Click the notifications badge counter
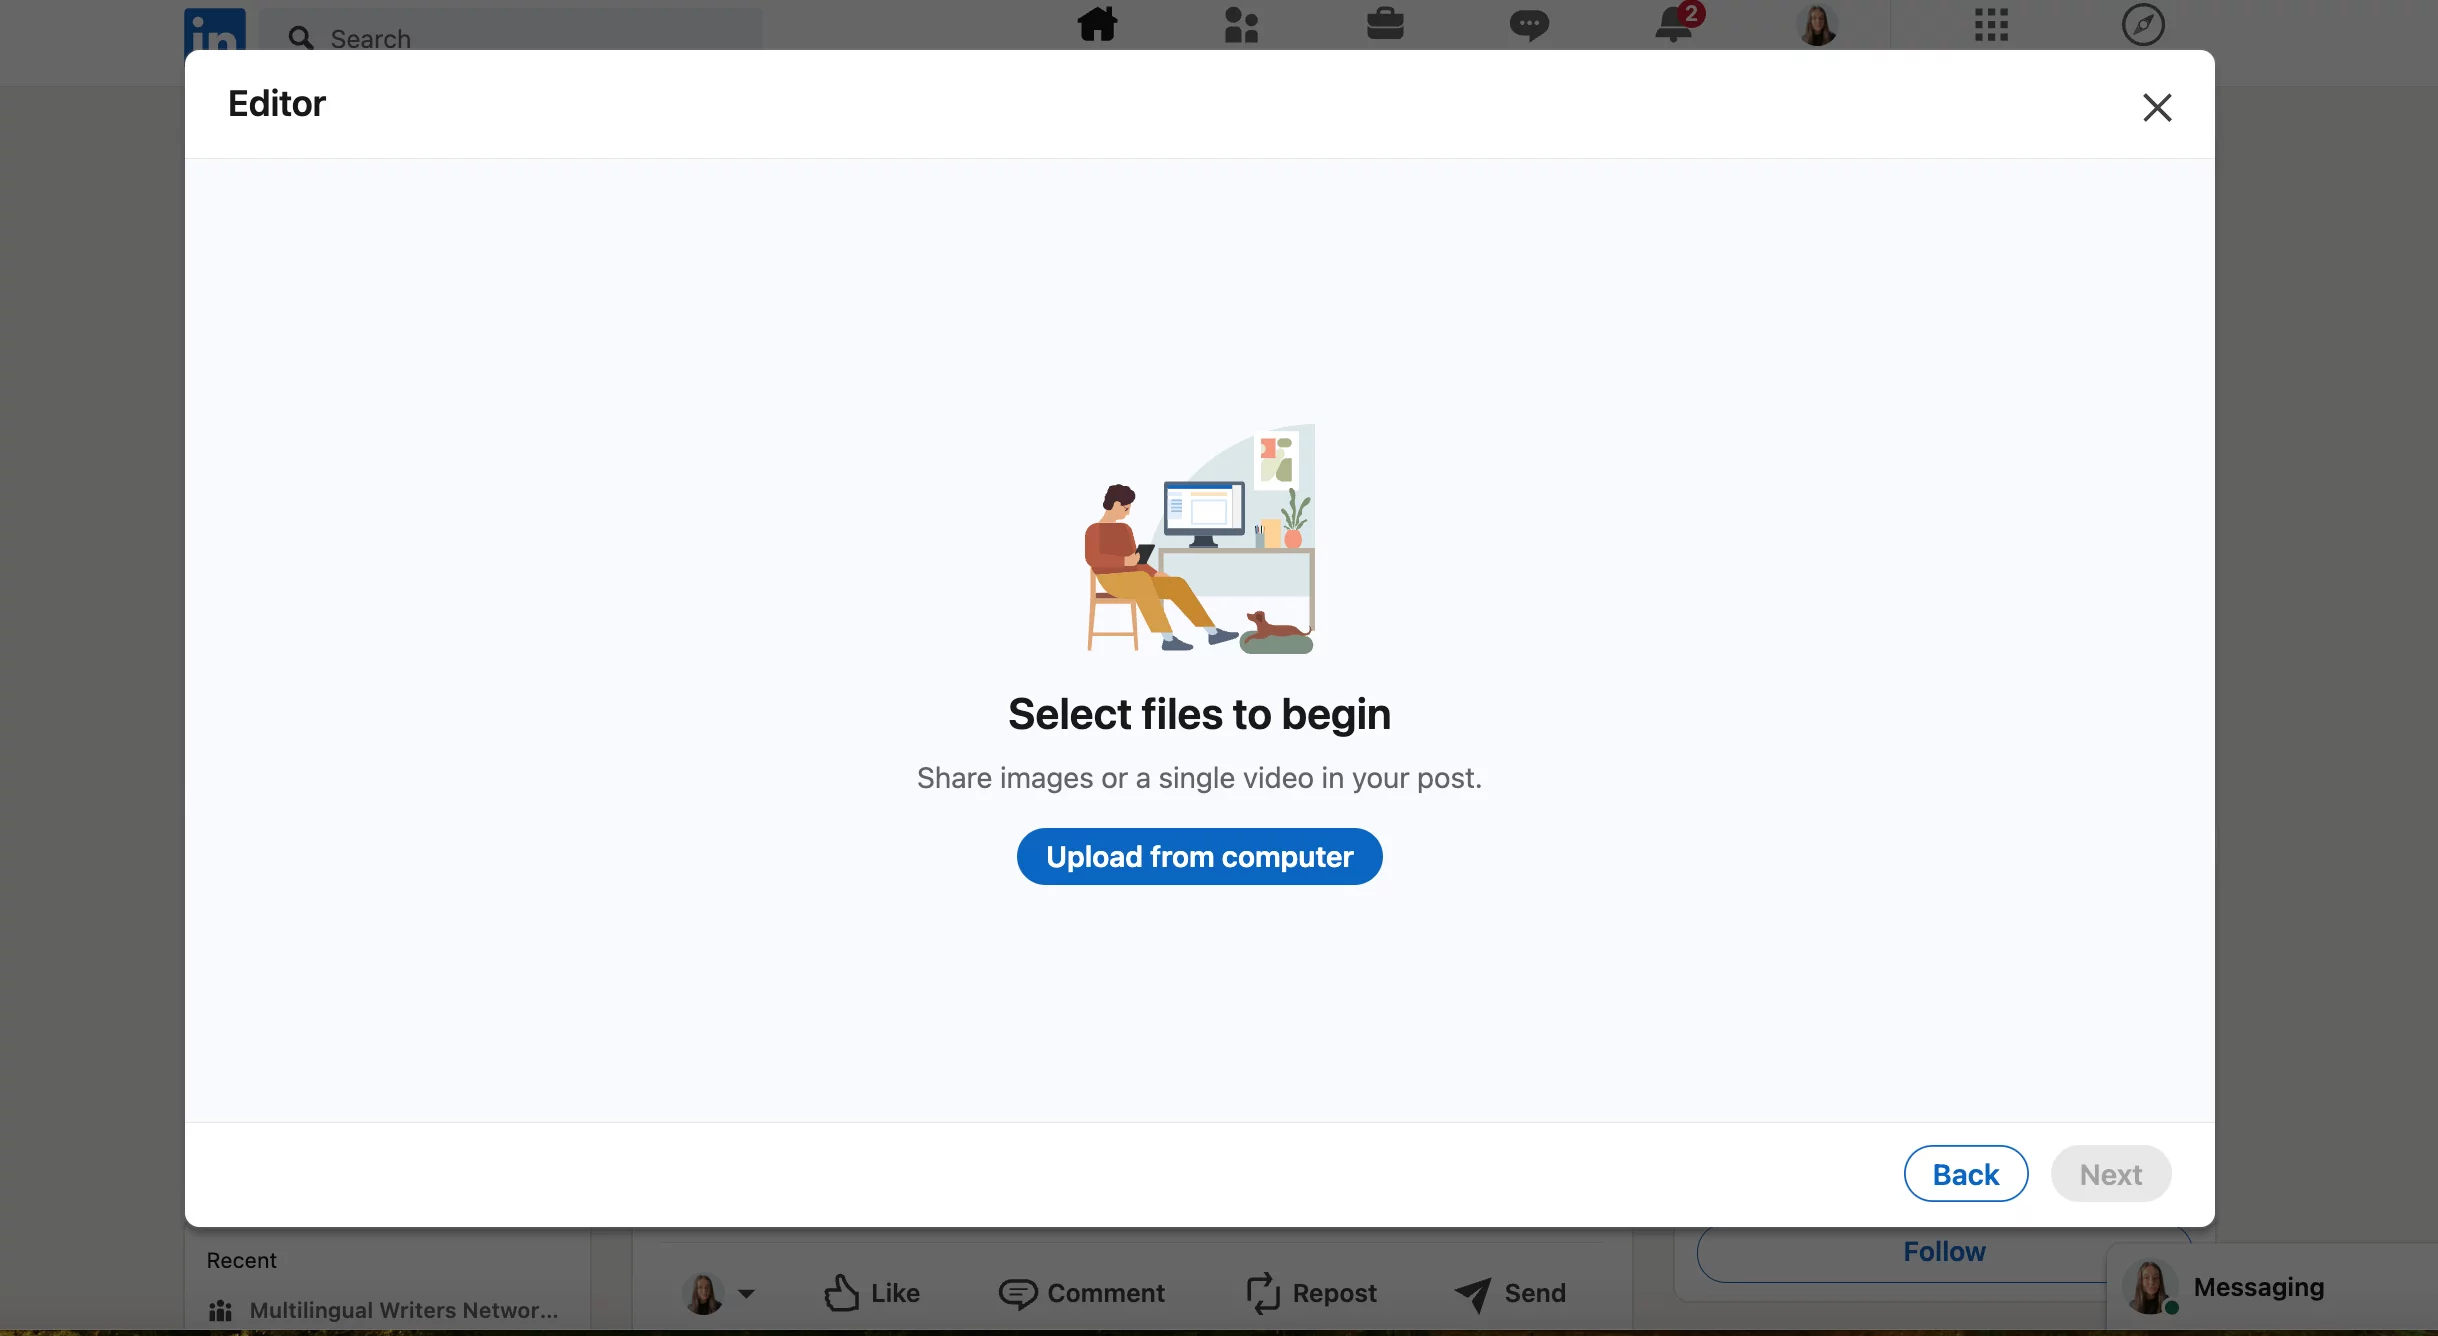The image size is (2438, 1336). point(1691,13)
